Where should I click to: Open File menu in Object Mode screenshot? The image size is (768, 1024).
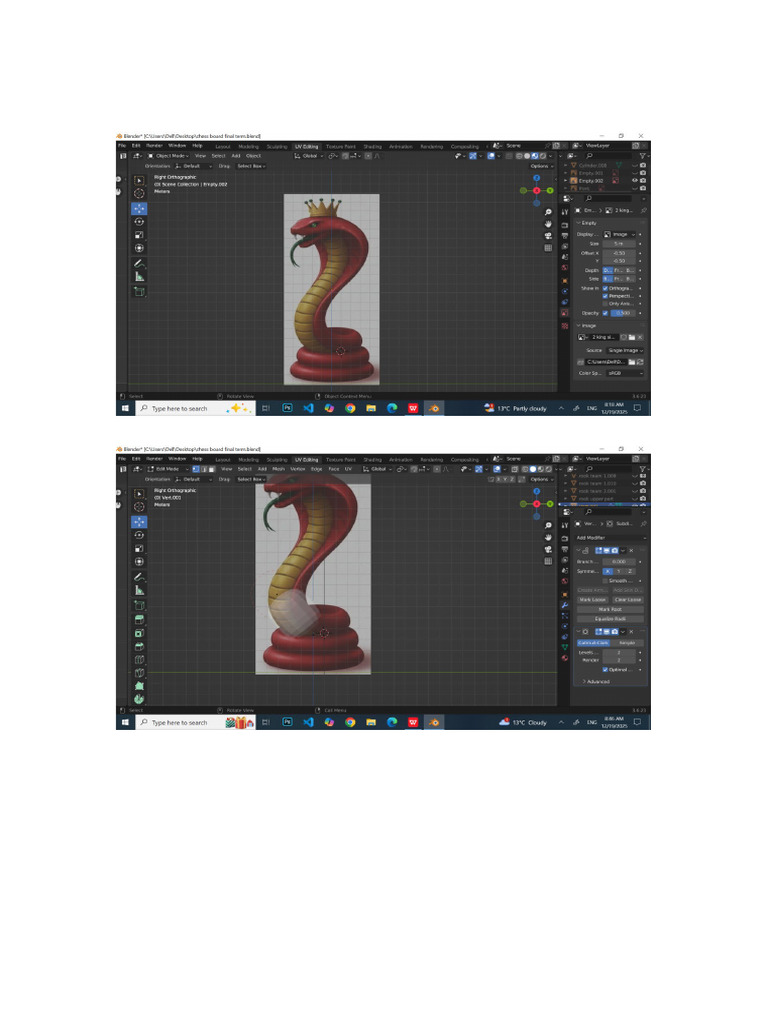point(122,146)
